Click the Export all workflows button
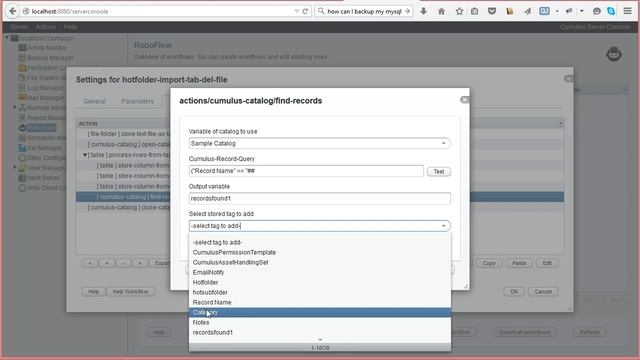640x360 pixels. coord(524,332)
